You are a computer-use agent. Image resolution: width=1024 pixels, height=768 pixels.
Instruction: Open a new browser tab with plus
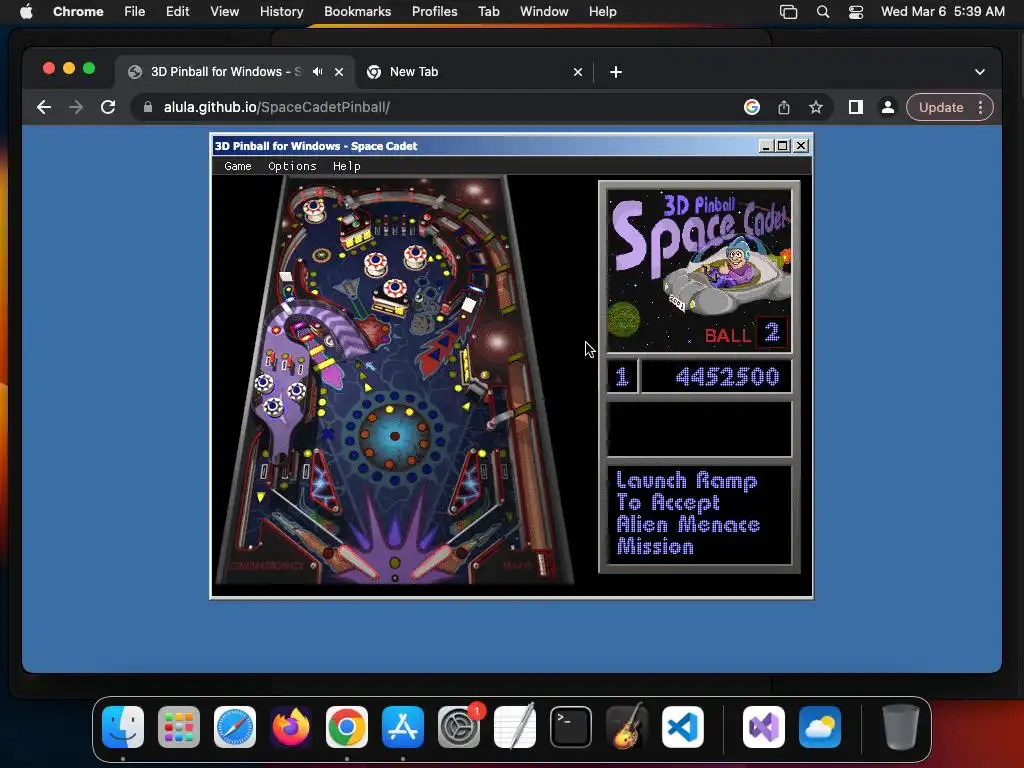click(616, 72)
